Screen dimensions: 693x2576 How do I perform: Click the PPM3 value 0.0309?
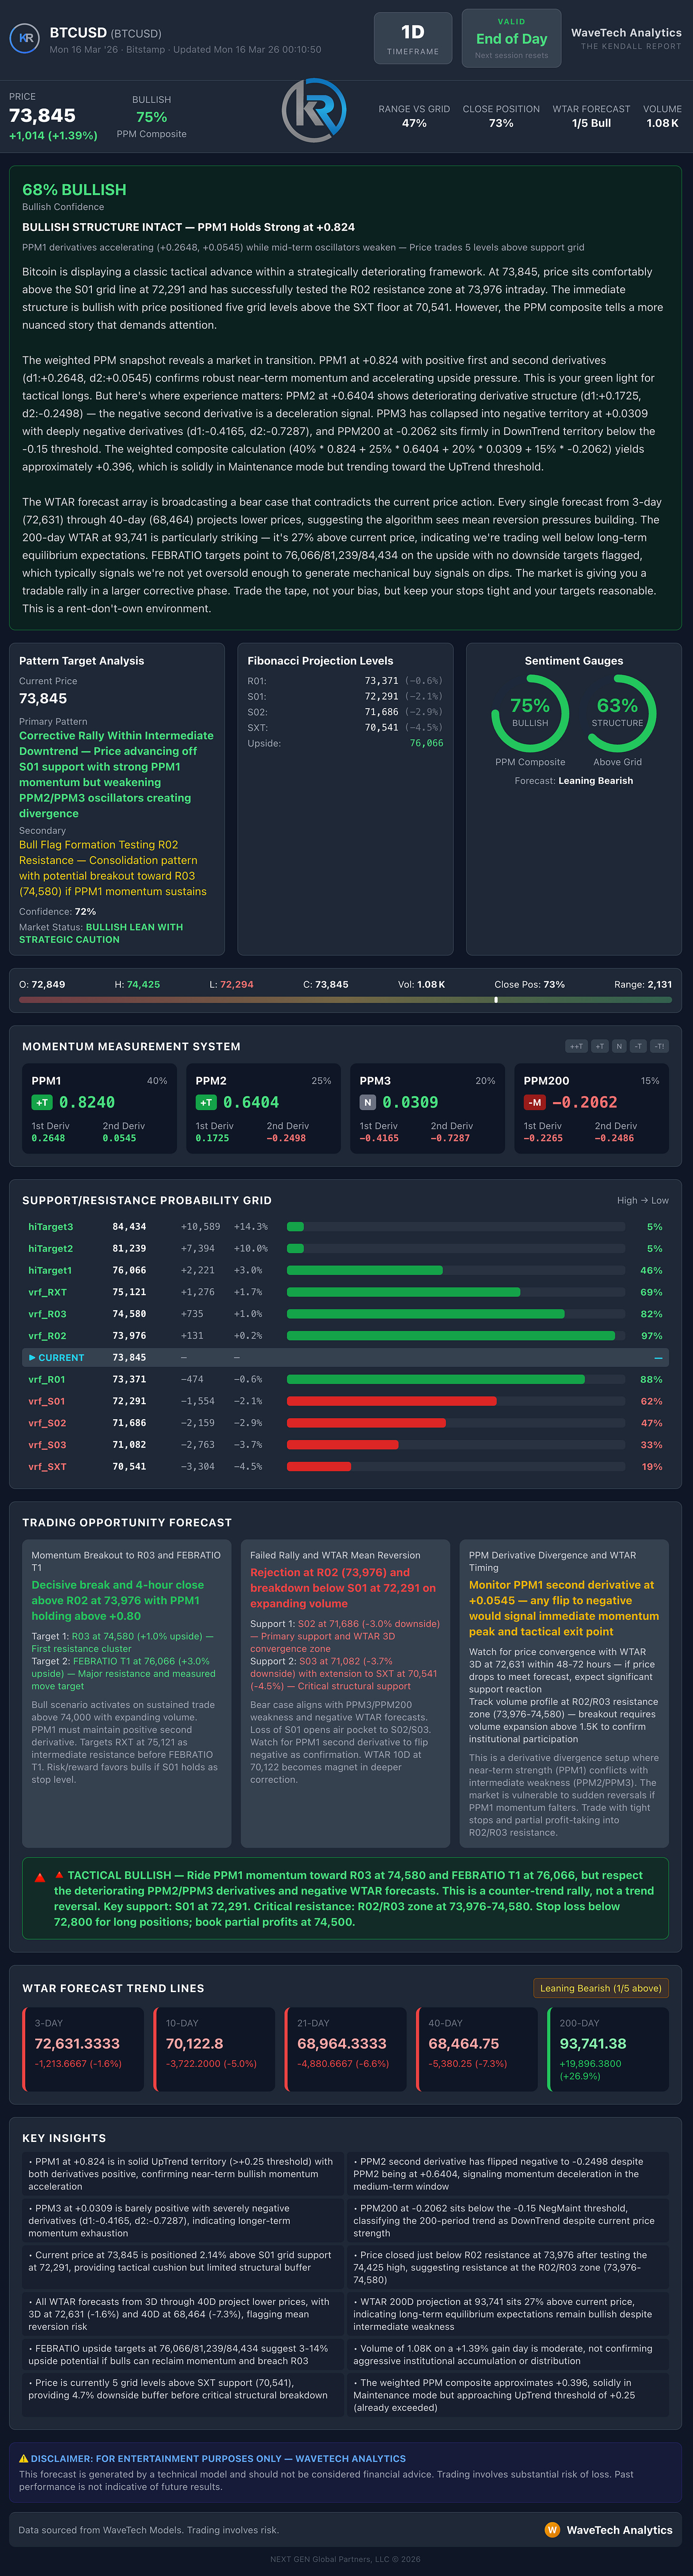[x=410, y=1102]
